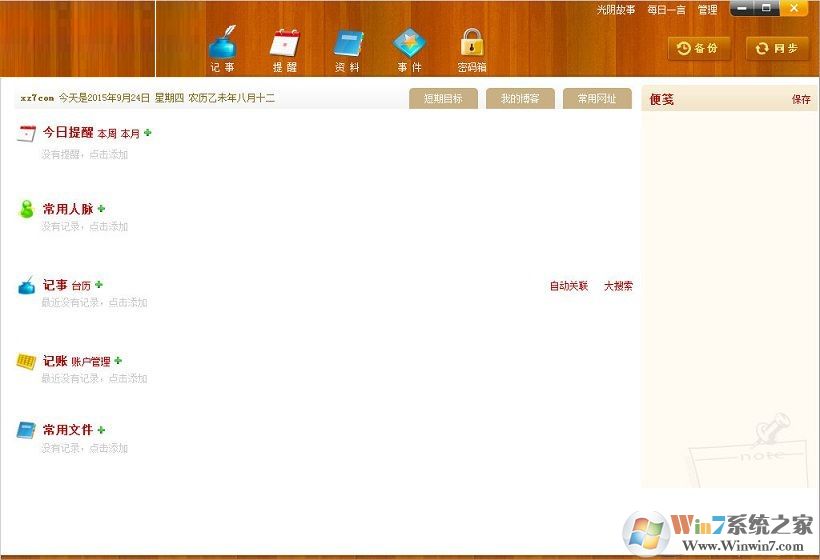The image size is (820, 560).
Task: Click 没有记录，点击添加 under 常用文件
Action: pyautogui.click(x=85, y=448)
